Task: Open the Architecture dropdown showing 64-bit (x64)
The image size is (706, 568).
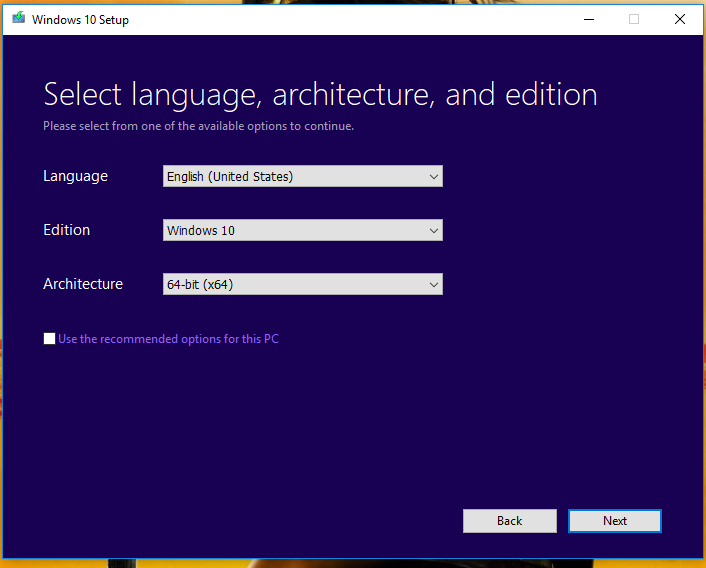Action: coord(303,284)
